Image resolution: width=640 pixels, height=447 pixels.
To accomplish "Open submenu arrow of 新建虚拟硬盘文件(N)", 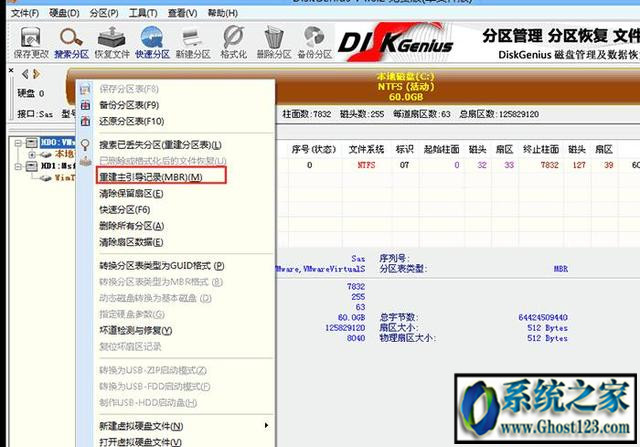I will 267,426.
